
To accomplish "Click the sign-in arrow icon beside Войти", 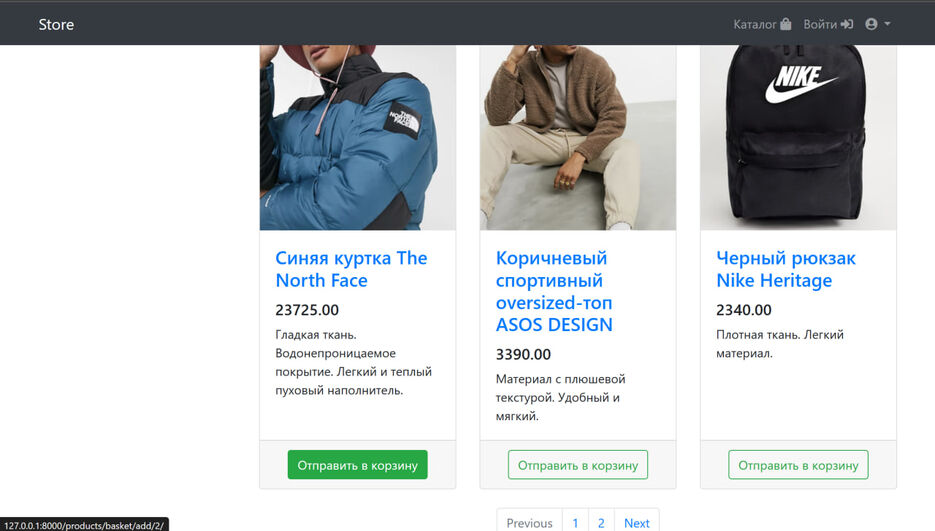I will pos(847,24).
